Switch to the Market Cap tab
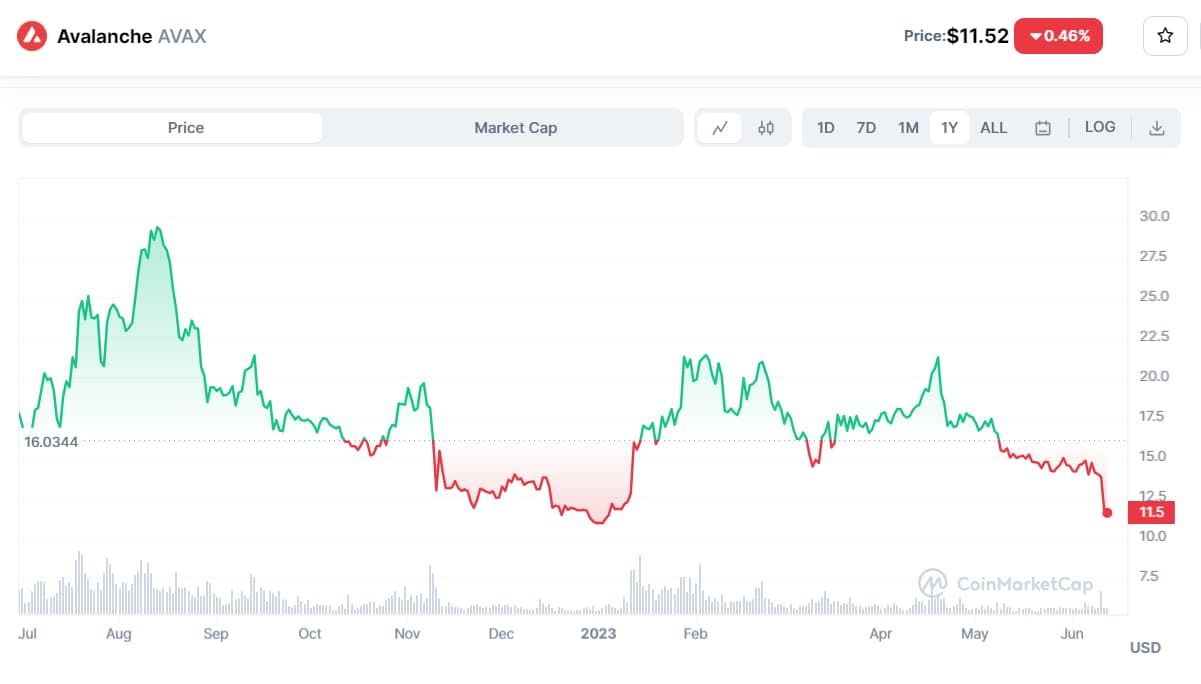Image resolution: width=1201 pixels, height=684 pixels. (x=515, y=128)
